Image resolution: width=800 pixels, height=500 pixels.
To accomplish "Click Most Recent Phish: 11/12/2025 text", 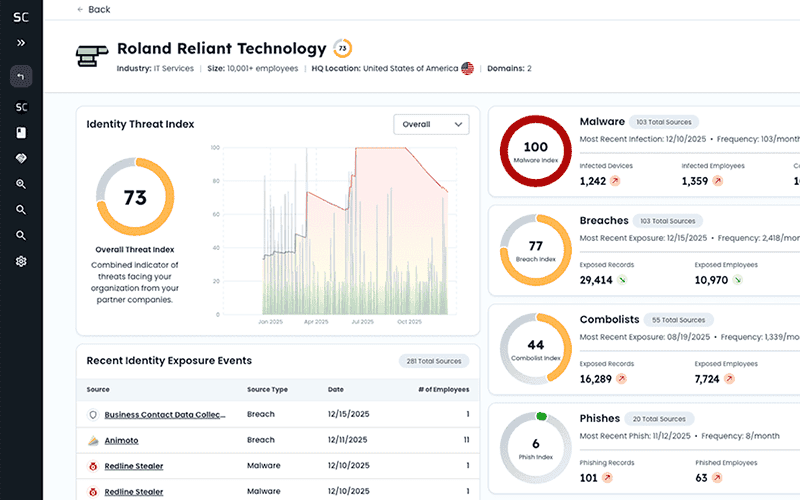I will pyautogui.click(x=635, y=436).
